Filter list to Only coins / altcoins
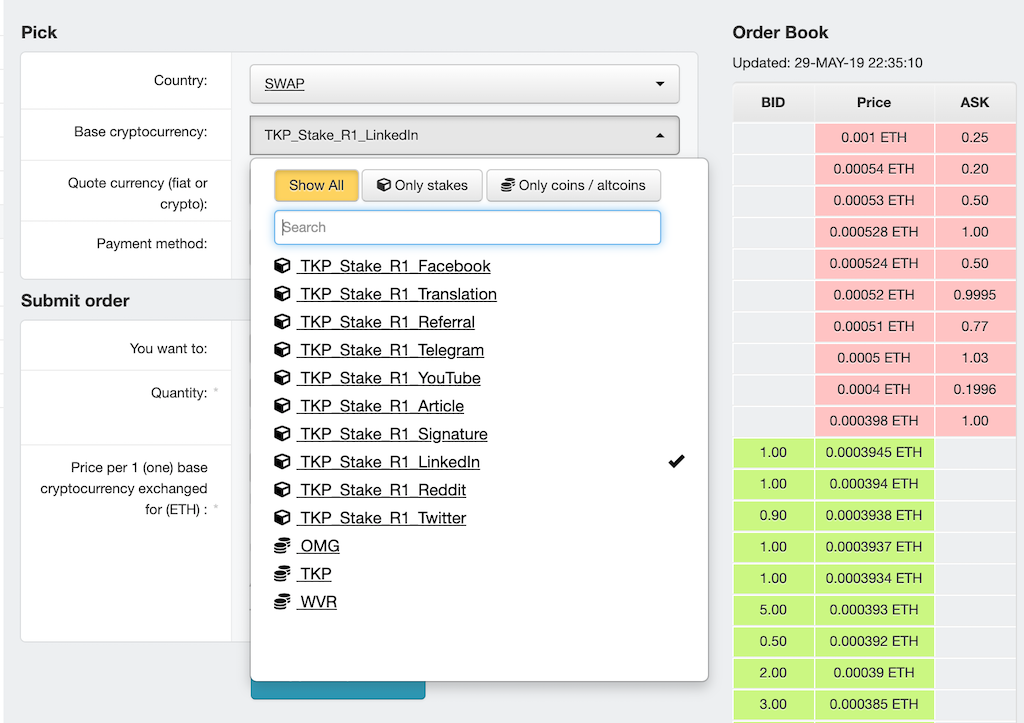The width and height of the screenshot is (1024, 723). coord(573,185)
